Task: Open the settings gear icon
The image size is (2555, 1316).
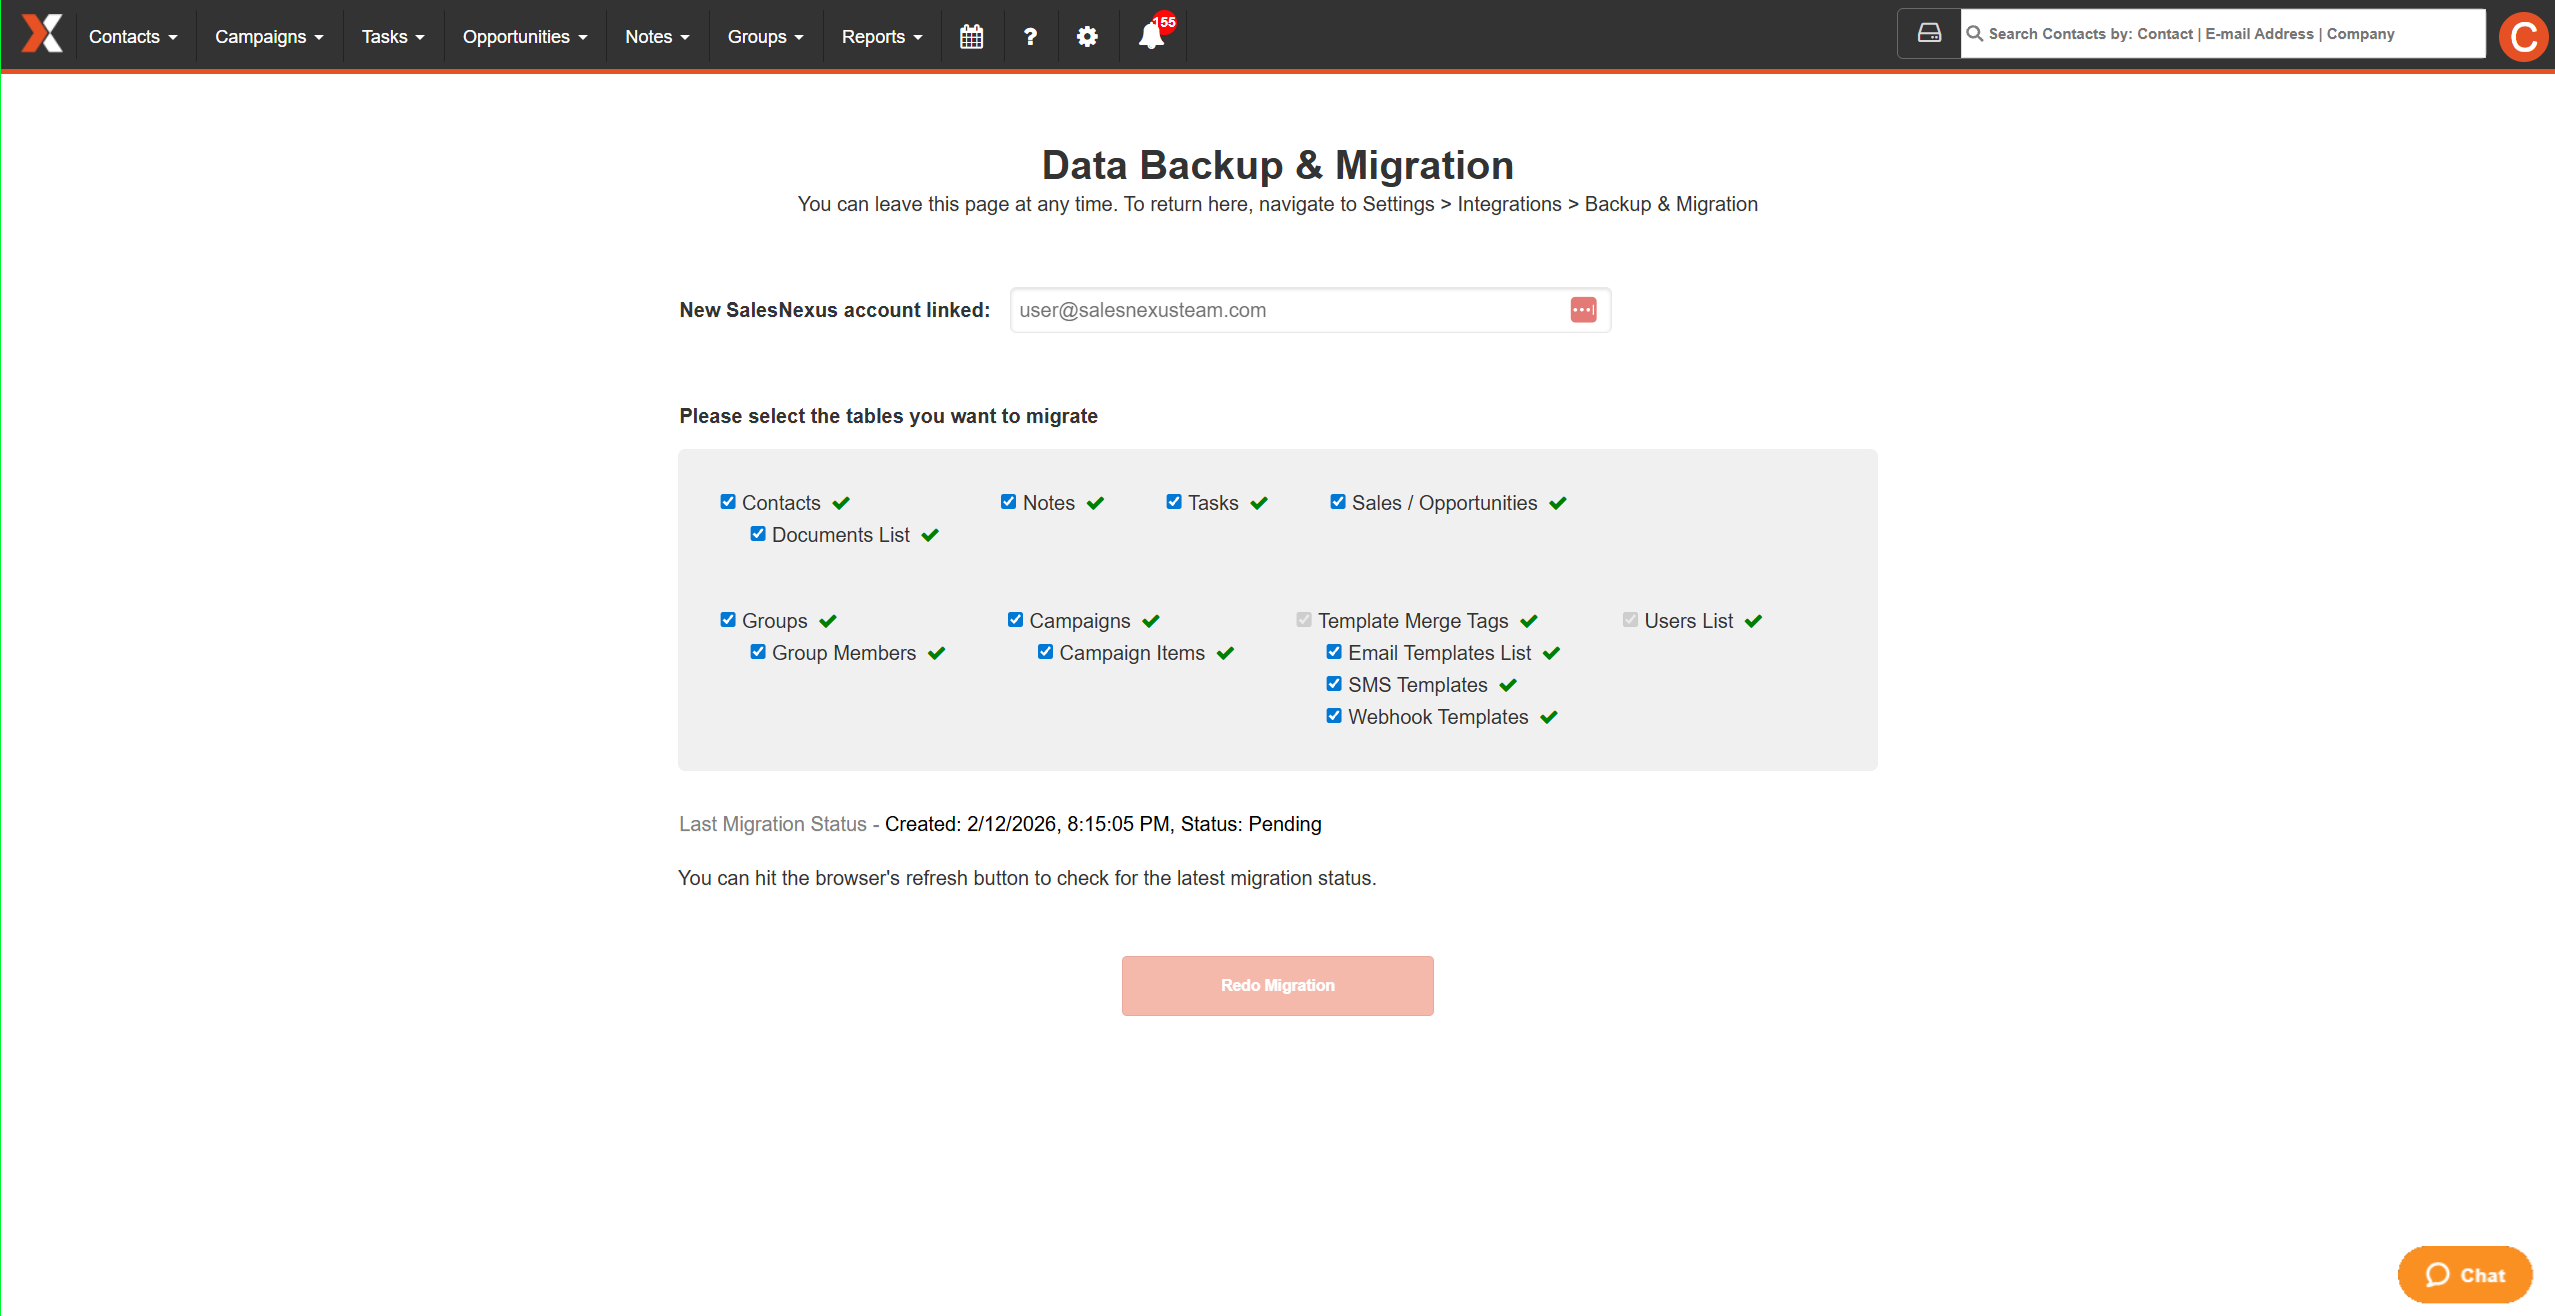Action: 1087,37
